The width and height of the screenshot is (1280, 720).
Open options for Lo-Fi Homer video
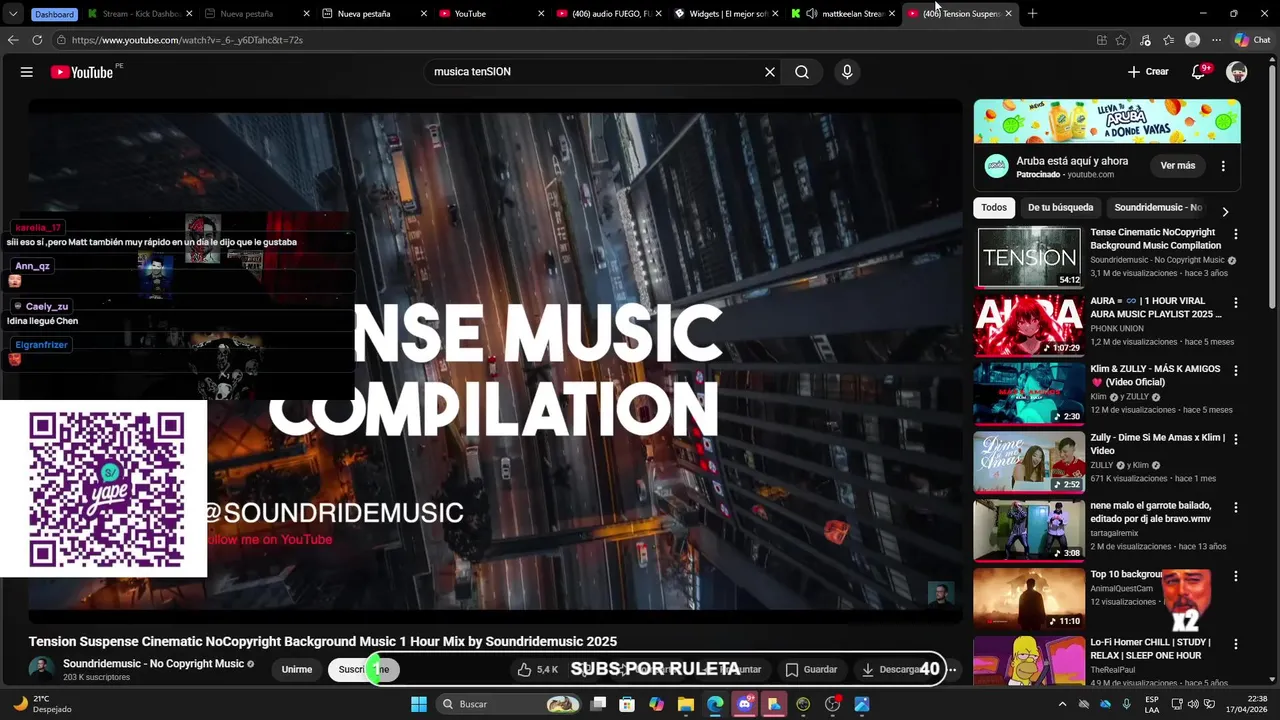1236,644
